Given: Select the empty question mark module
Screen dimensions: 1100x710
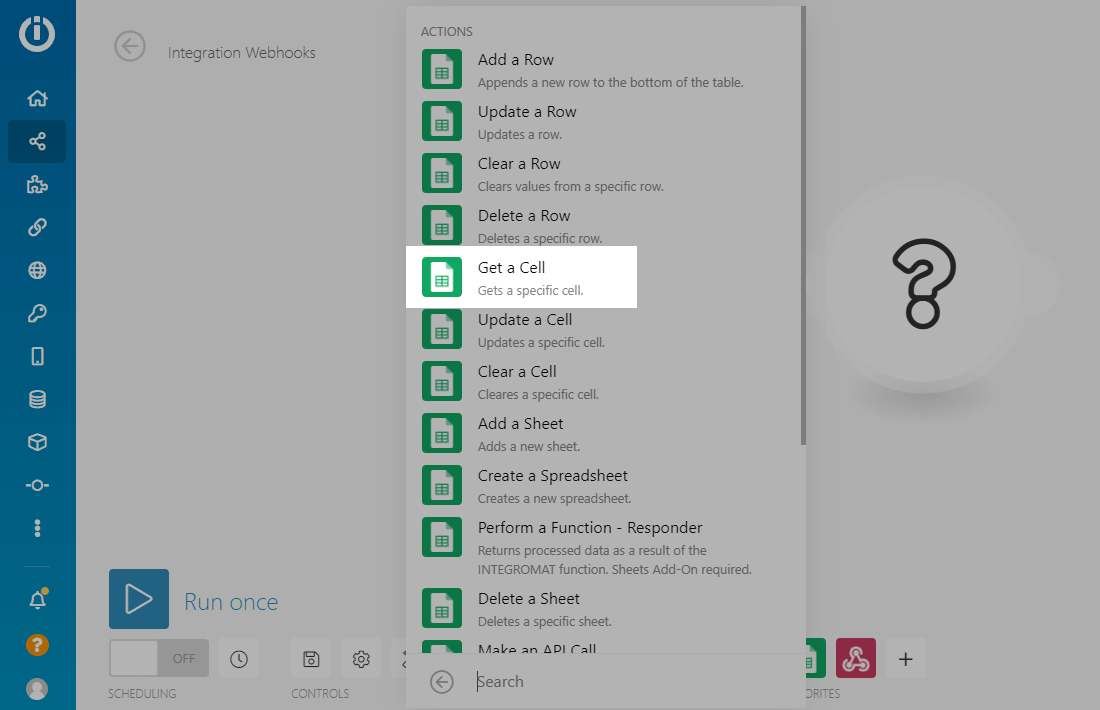Looking at the screenshot, I should [x=923, y=283].
